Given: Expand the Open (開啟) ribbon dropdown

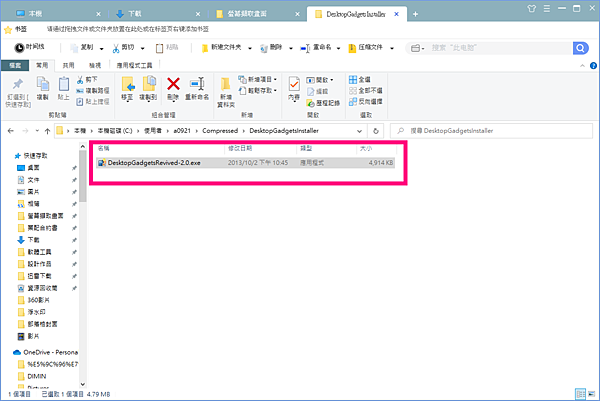Looking at the screenshot, I should click(331, 80).
